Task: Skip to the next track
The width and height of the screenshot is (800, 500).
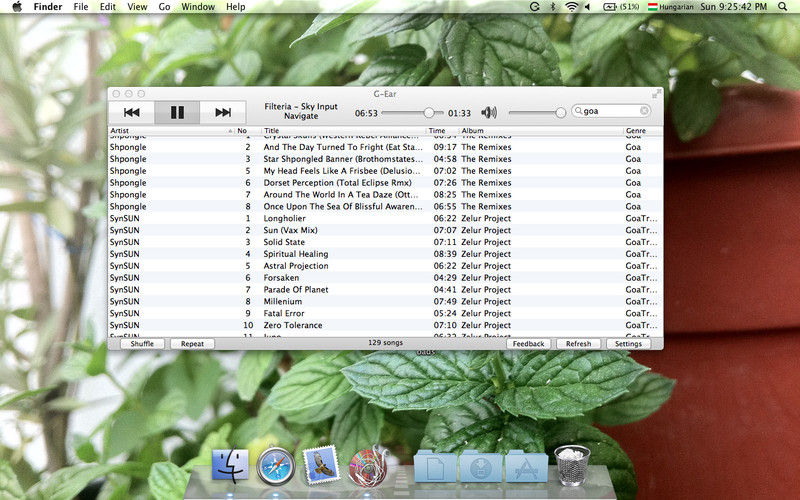Action: click(223, 112)
